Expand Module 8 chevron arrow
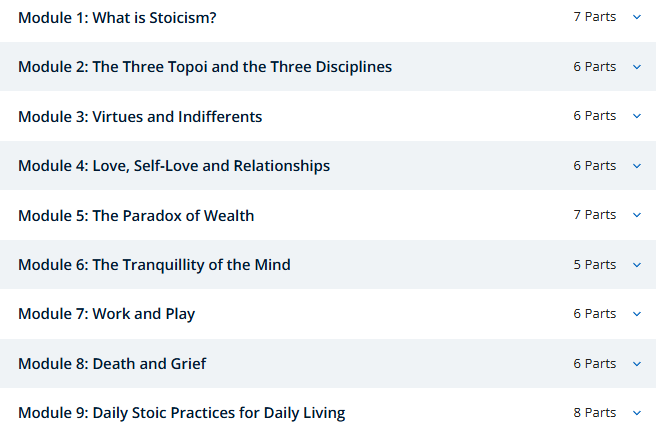Screen dimensions: 656x433 pos(637,364)
